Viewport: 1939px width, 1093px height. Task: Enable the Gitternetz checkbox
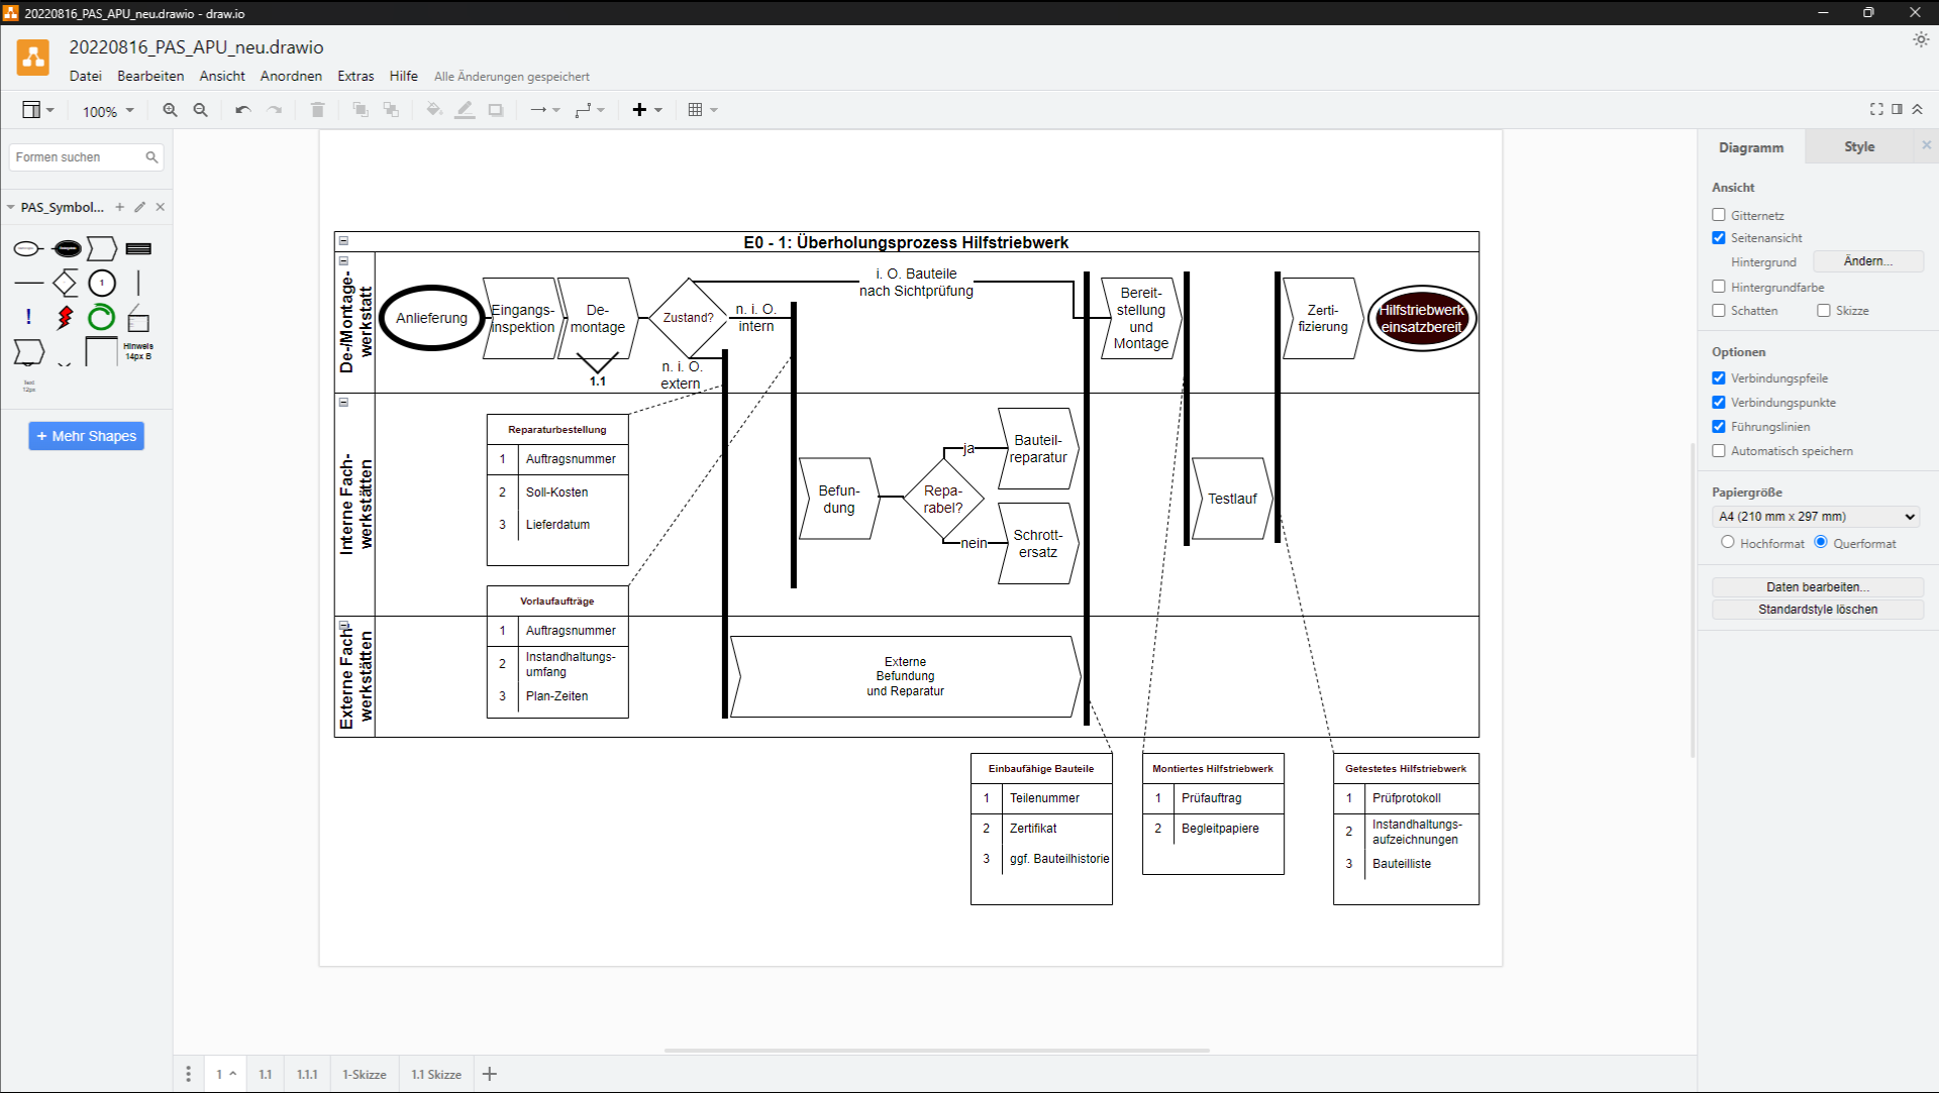tap(1718, 215)
